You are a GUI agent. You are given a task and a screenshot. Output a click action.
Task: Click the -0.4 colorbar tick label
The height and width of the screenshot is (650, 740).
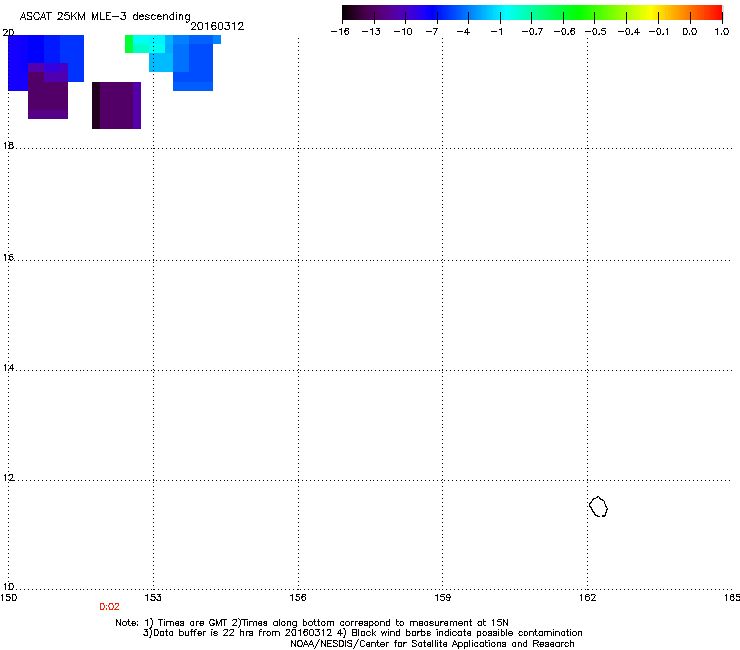[x=629, y=32]
